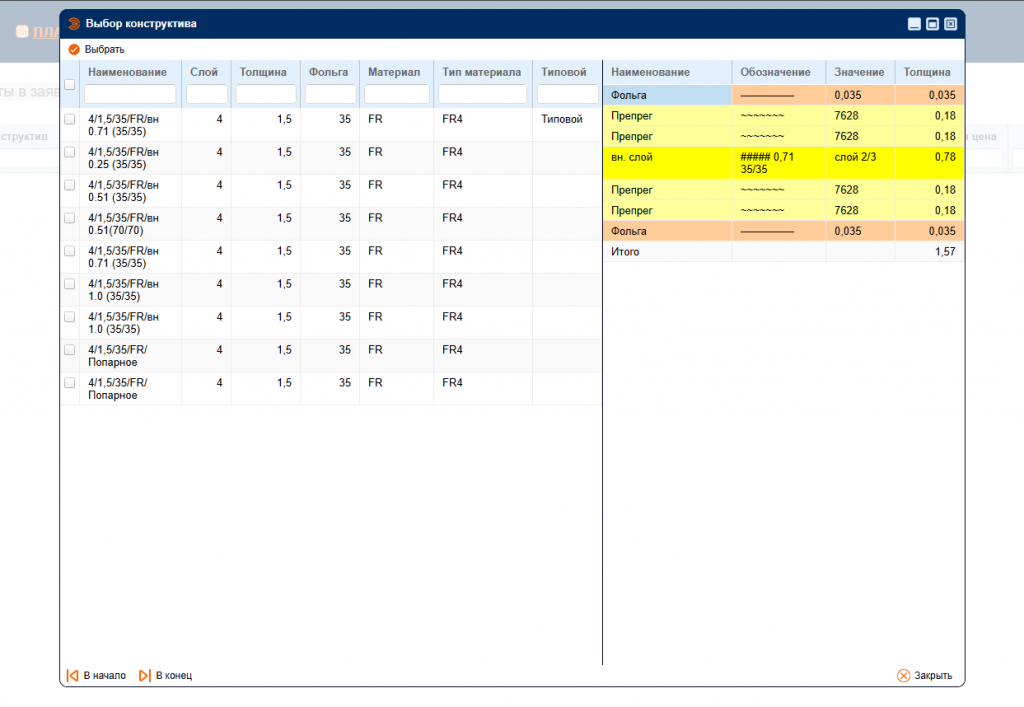Toggle the select-all checkbox in table header
The height and width of the screenshot is (707, 1024).
click(70, 85)
